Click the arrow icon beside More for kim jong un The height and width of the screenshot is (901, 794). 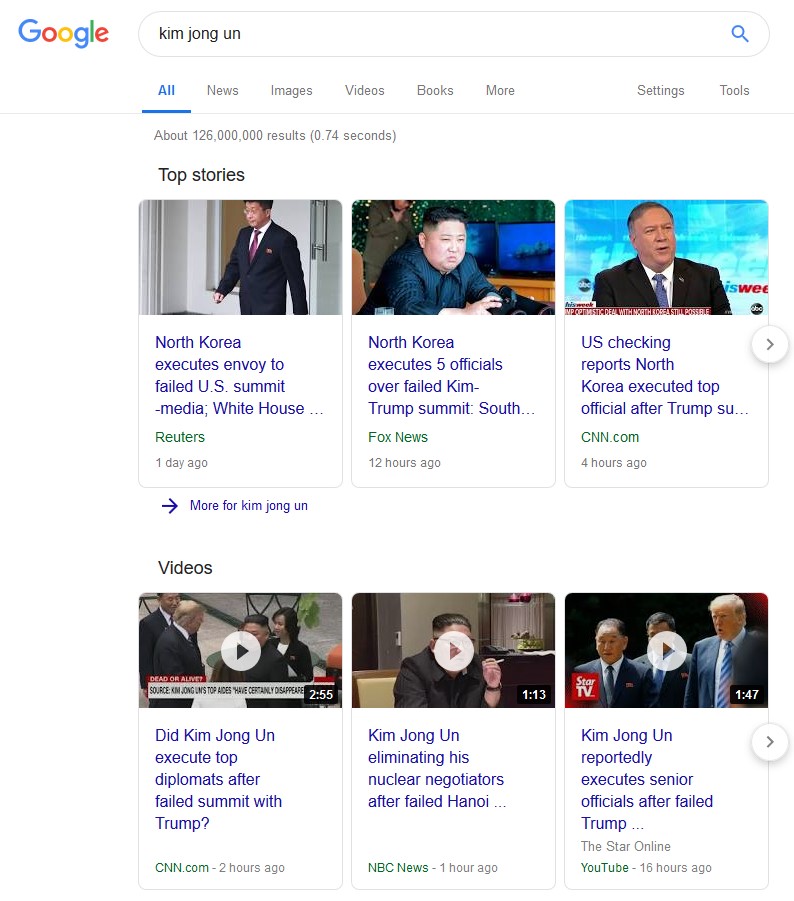(169, 506)
